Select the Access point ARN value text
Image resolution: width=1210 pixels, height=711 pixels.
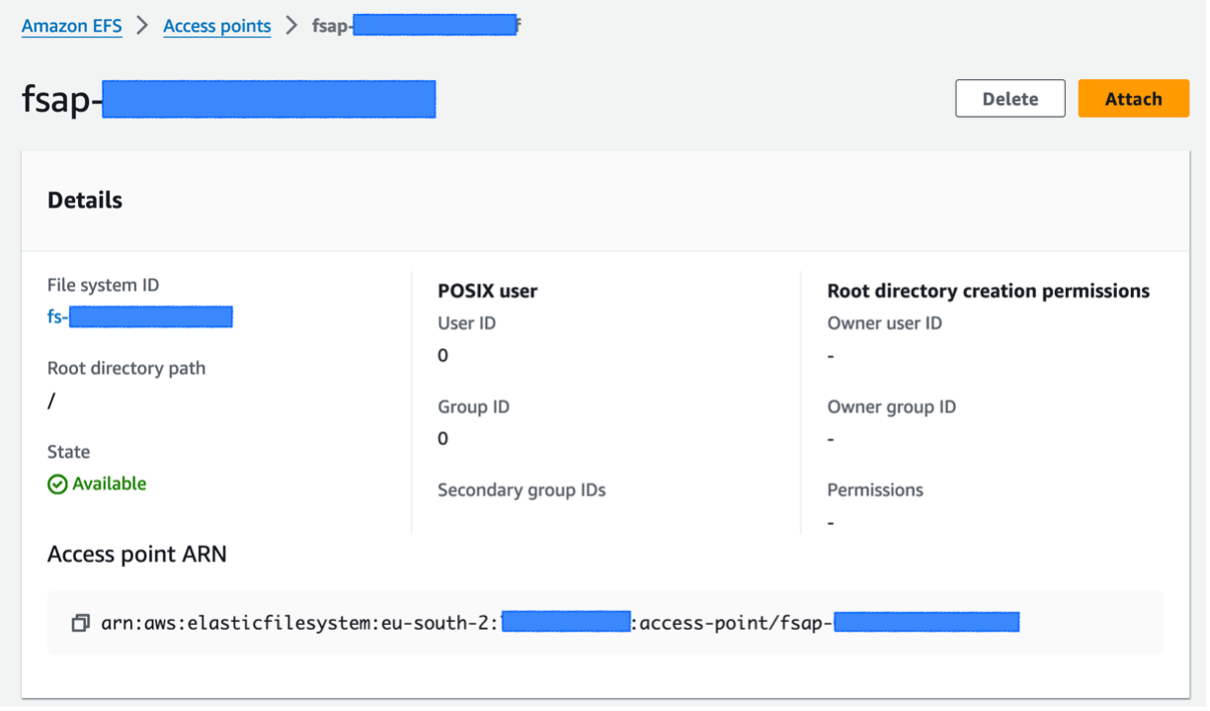[x=560, y=624]
